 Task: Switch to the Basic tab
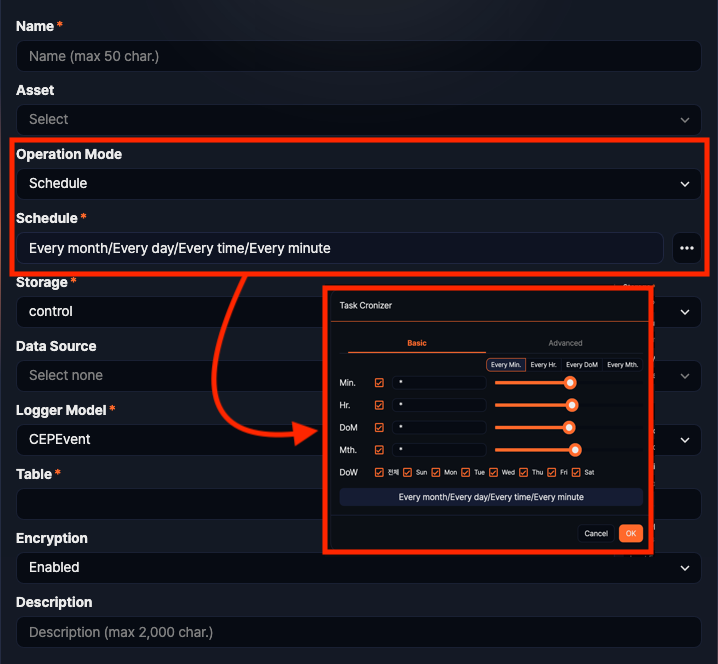click(417, 343)
